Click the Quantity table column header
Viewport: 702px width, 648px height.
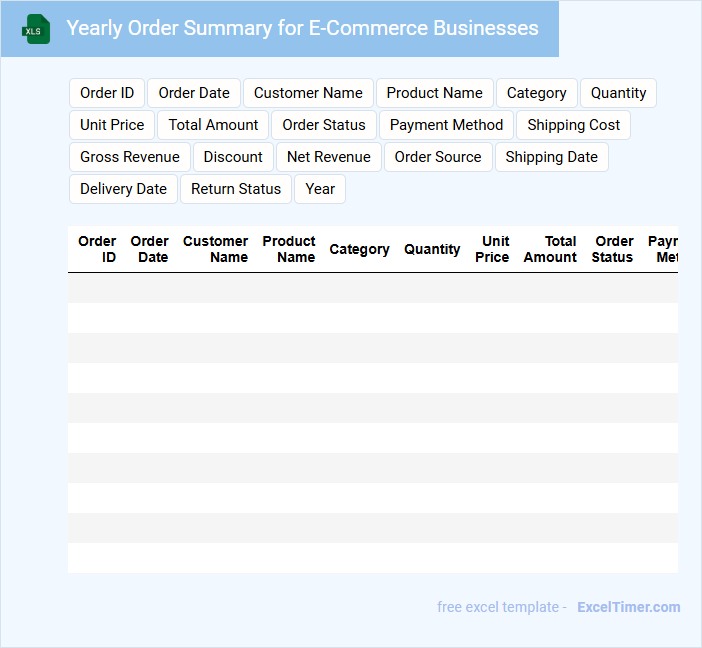click(432, 249)
